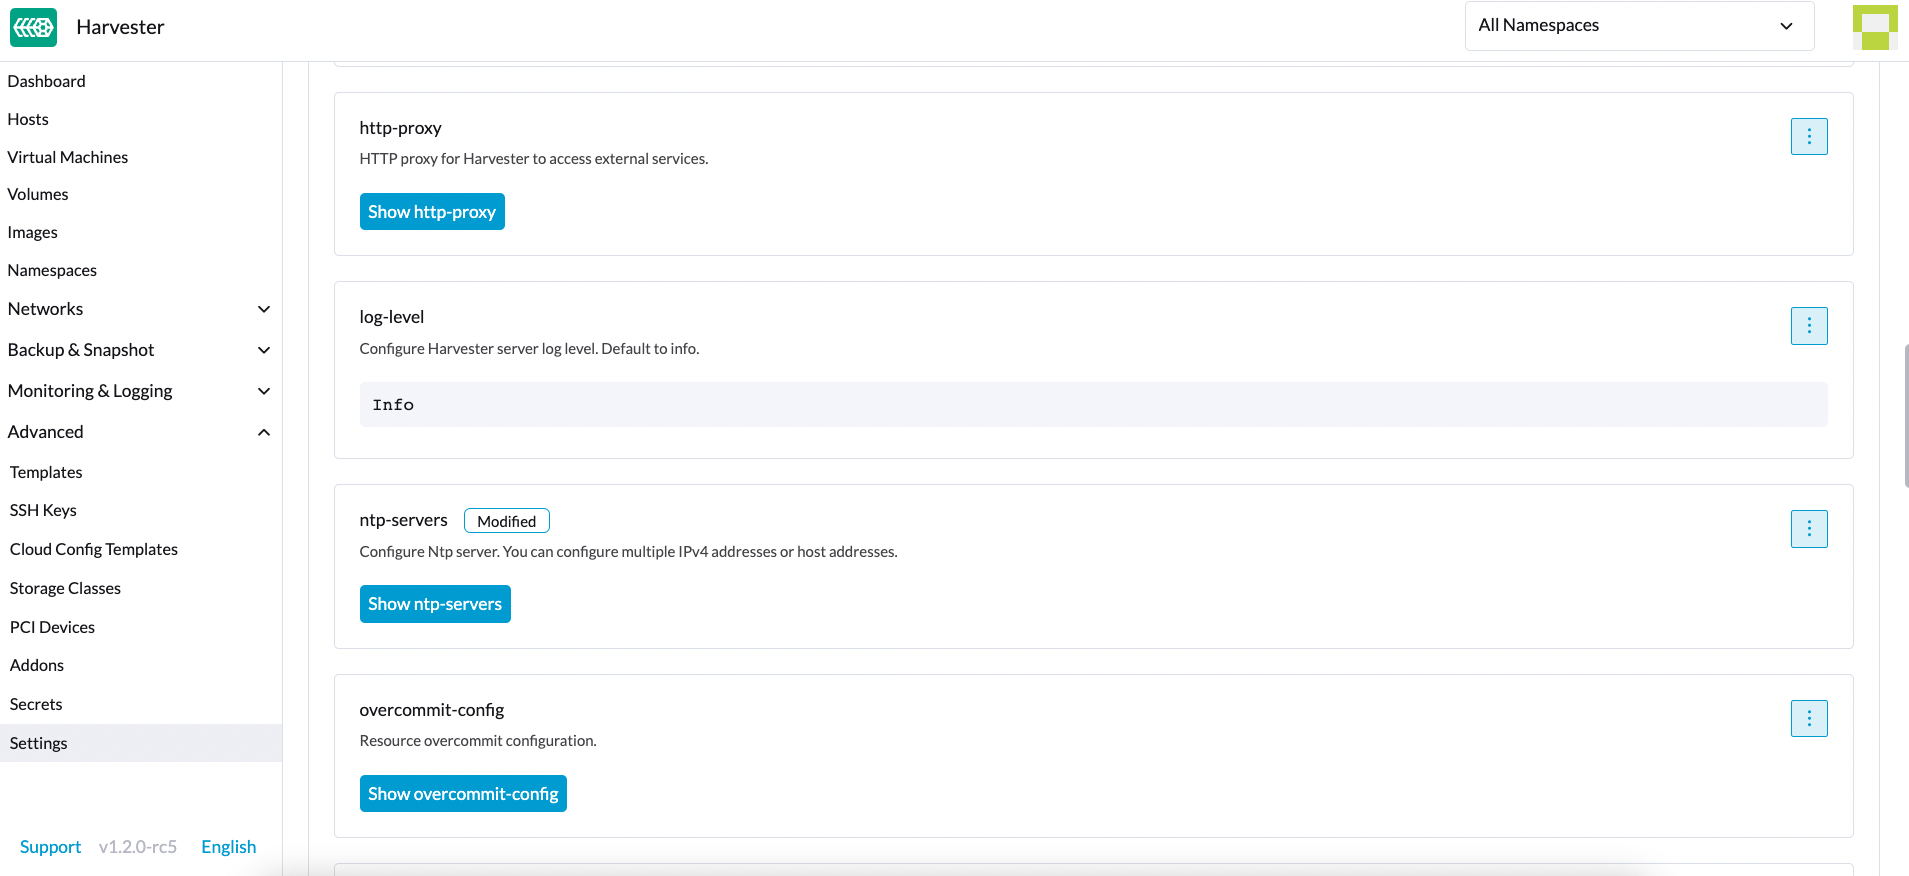Open the All Namespaces dropdown
Image resolution: width=1909 pixels, height=876 pixels.
[x=1638, y=26]
